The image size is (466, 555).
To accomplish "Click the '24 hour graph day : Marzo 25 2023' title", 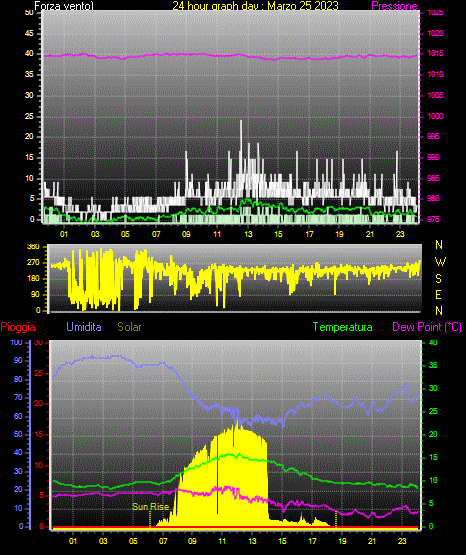I will click(x=255, y=6).
